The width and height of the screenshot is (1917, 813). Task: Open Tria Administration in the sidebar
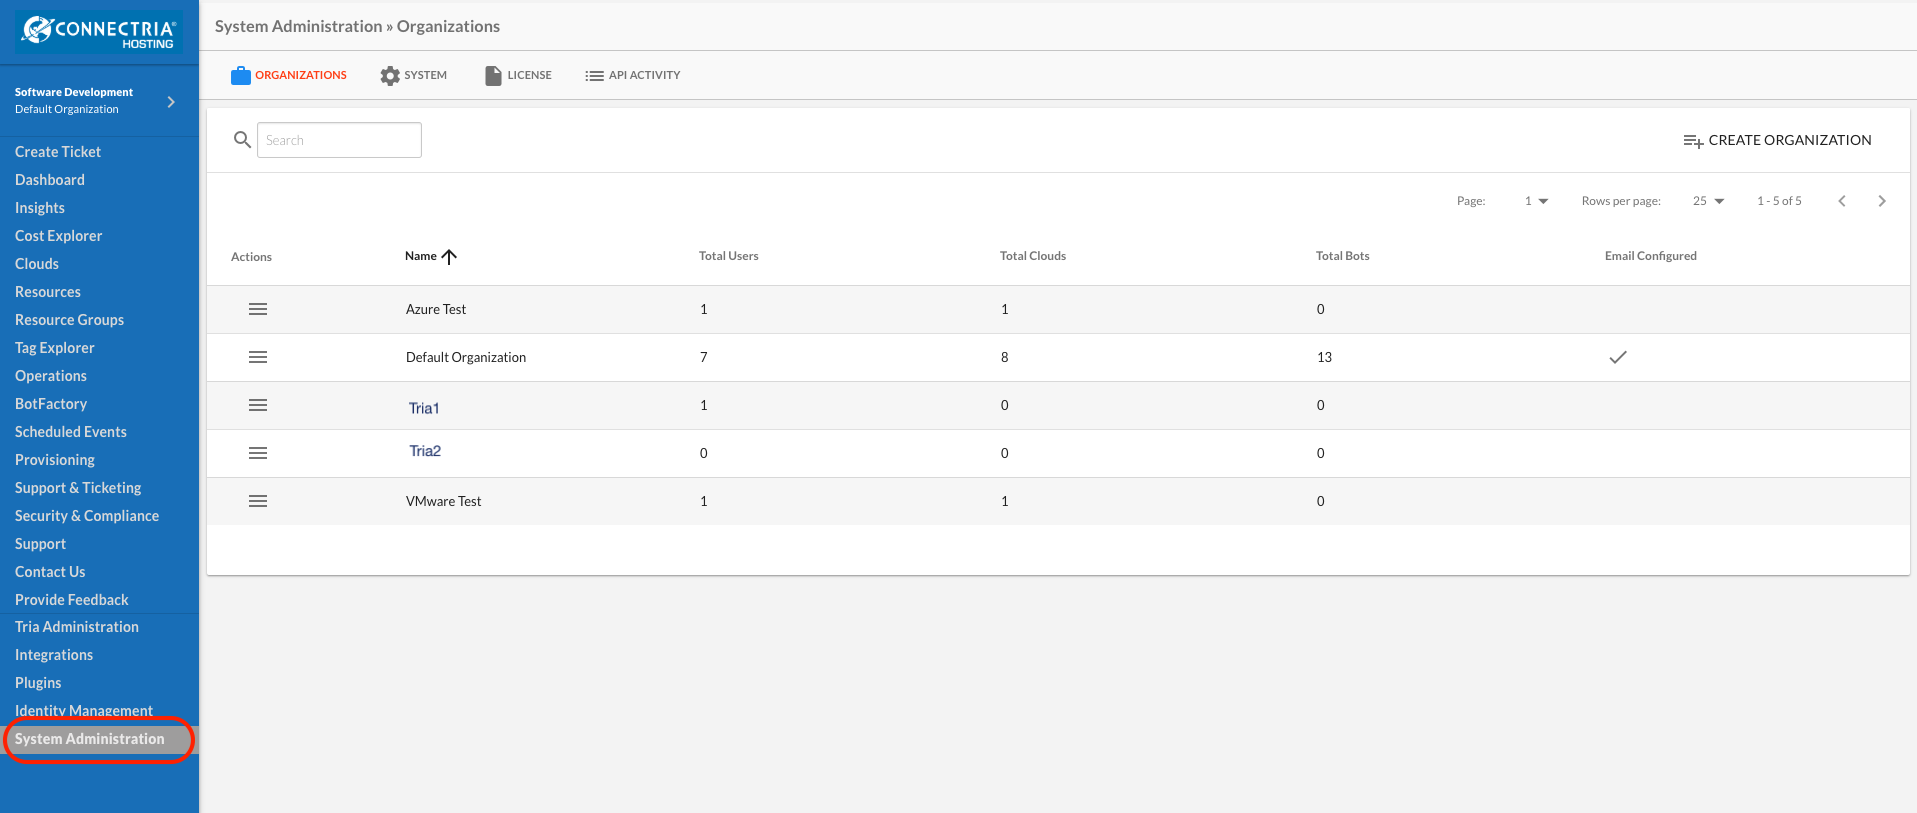tap(77, 627)
